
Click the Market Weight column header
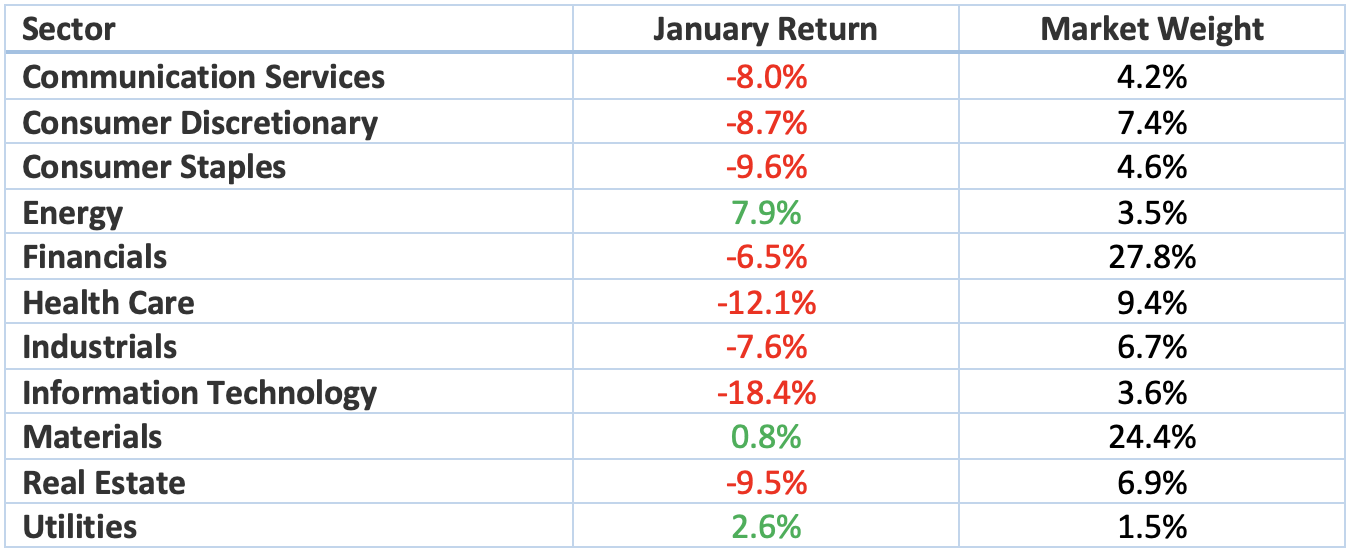tap(1152, 30)
